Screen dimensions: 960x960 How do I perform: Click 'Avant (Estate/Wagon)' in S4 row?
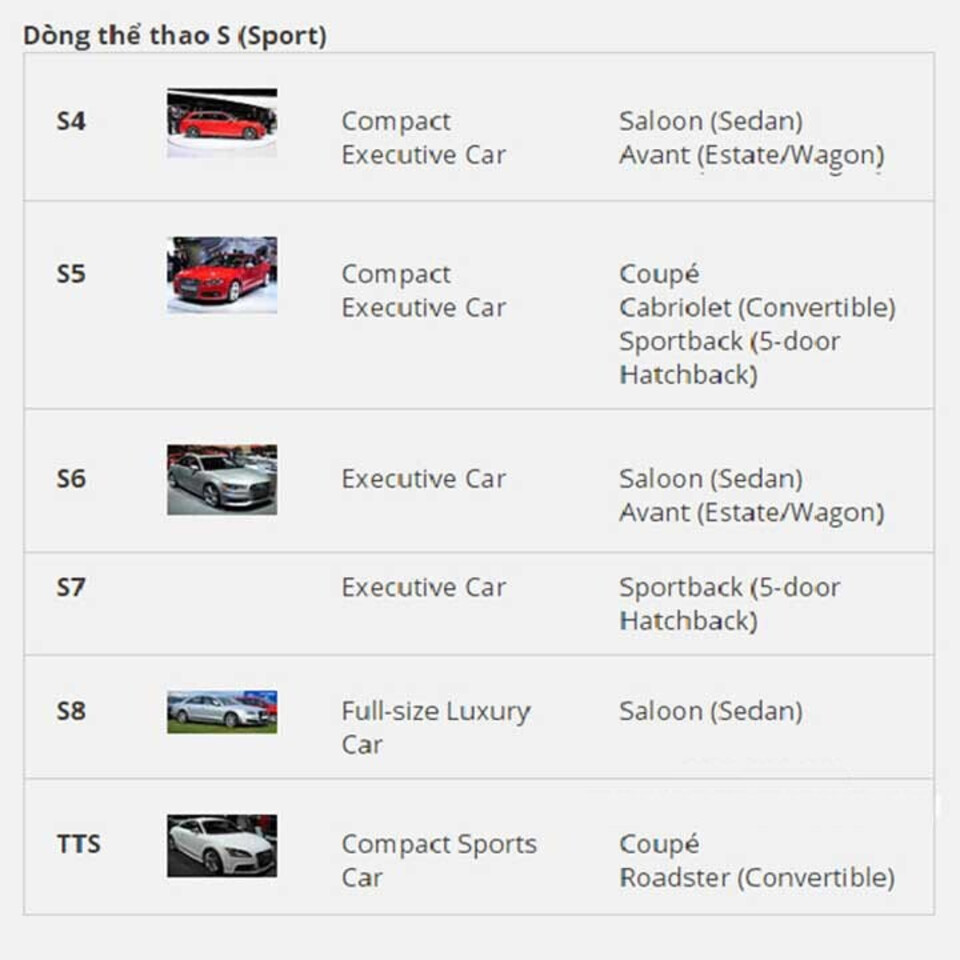(x=751, y=155)
